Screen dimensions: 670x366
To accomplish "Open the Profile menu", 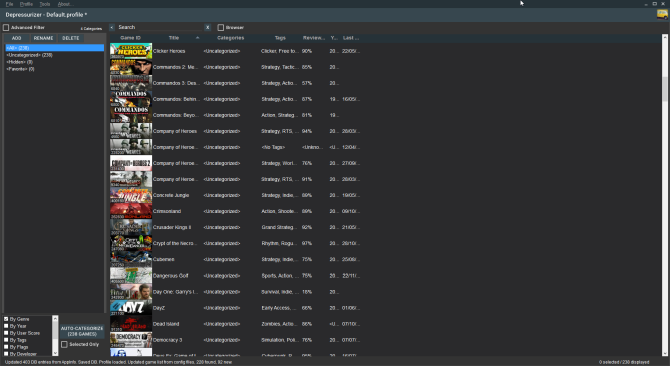I will [x=26, y=4].
